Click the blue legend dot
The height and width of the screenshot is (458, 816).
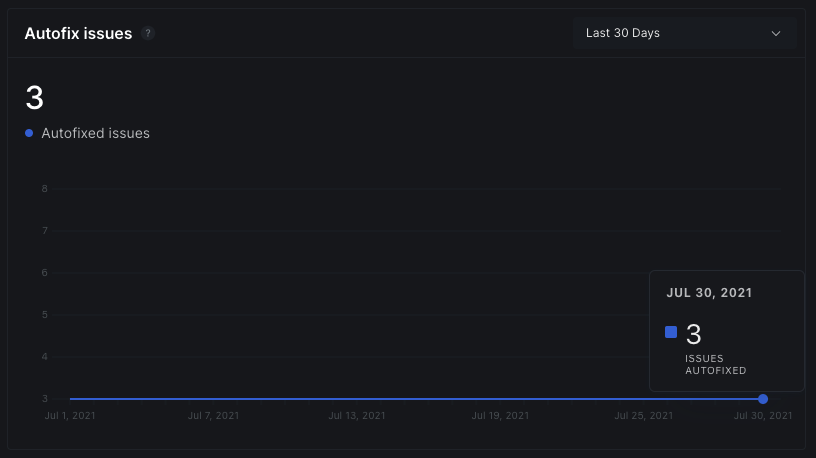click(x=29, y=133)
